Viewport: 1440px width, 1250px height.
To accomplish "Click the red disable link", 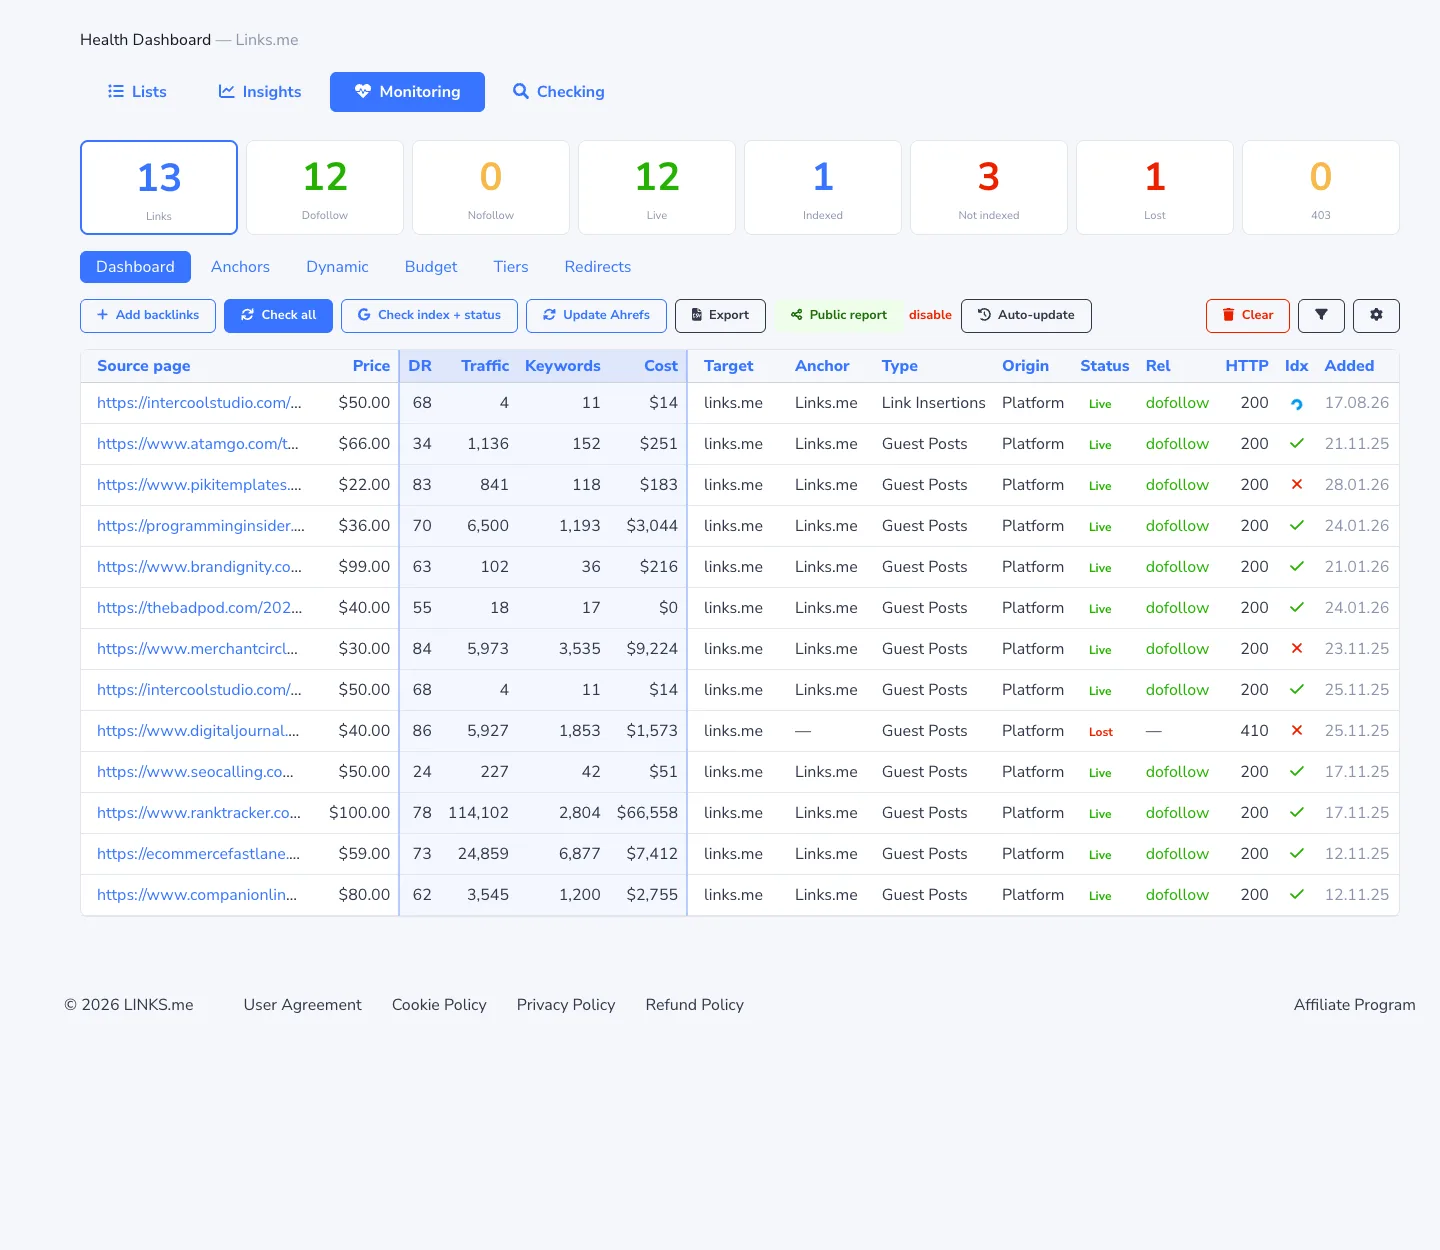I will (930, 315).
